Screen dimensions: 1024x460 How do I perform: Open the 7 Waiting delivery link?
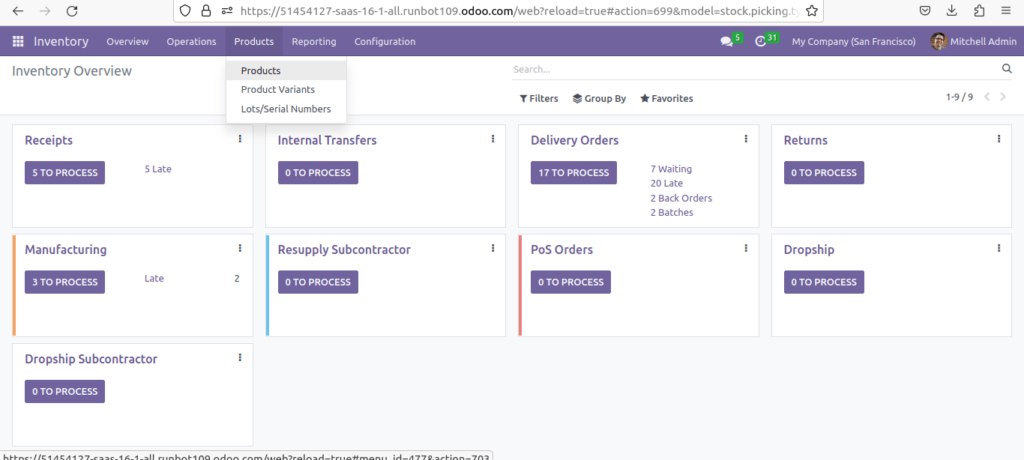click(x=671, y=169)
